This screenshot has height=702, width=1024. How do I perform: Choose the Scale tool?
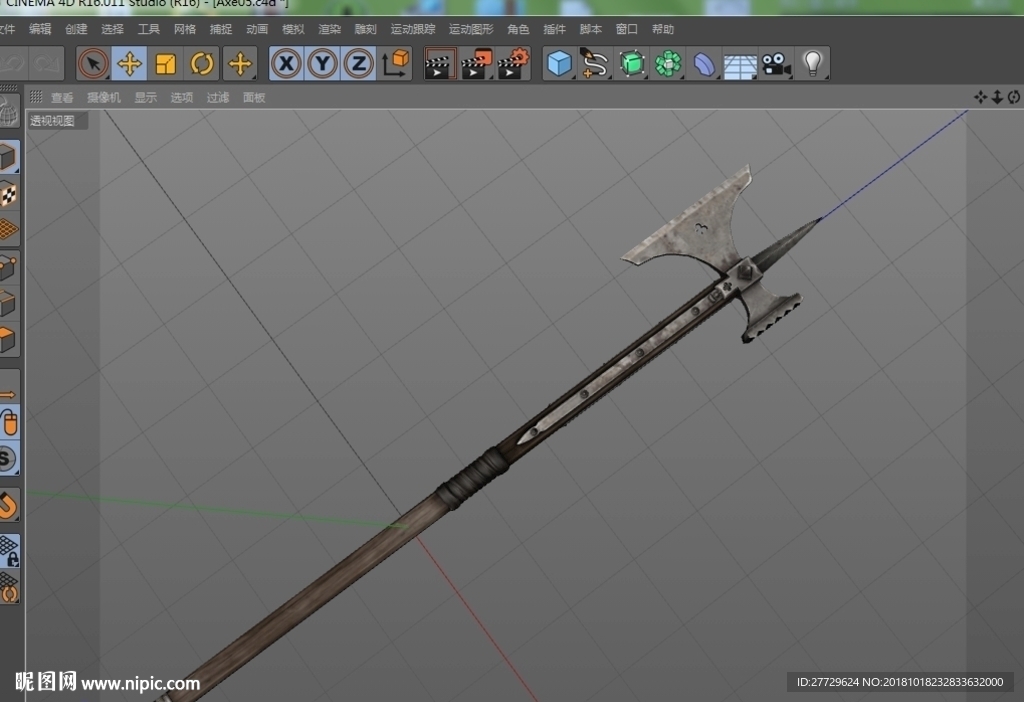[165, 64]
